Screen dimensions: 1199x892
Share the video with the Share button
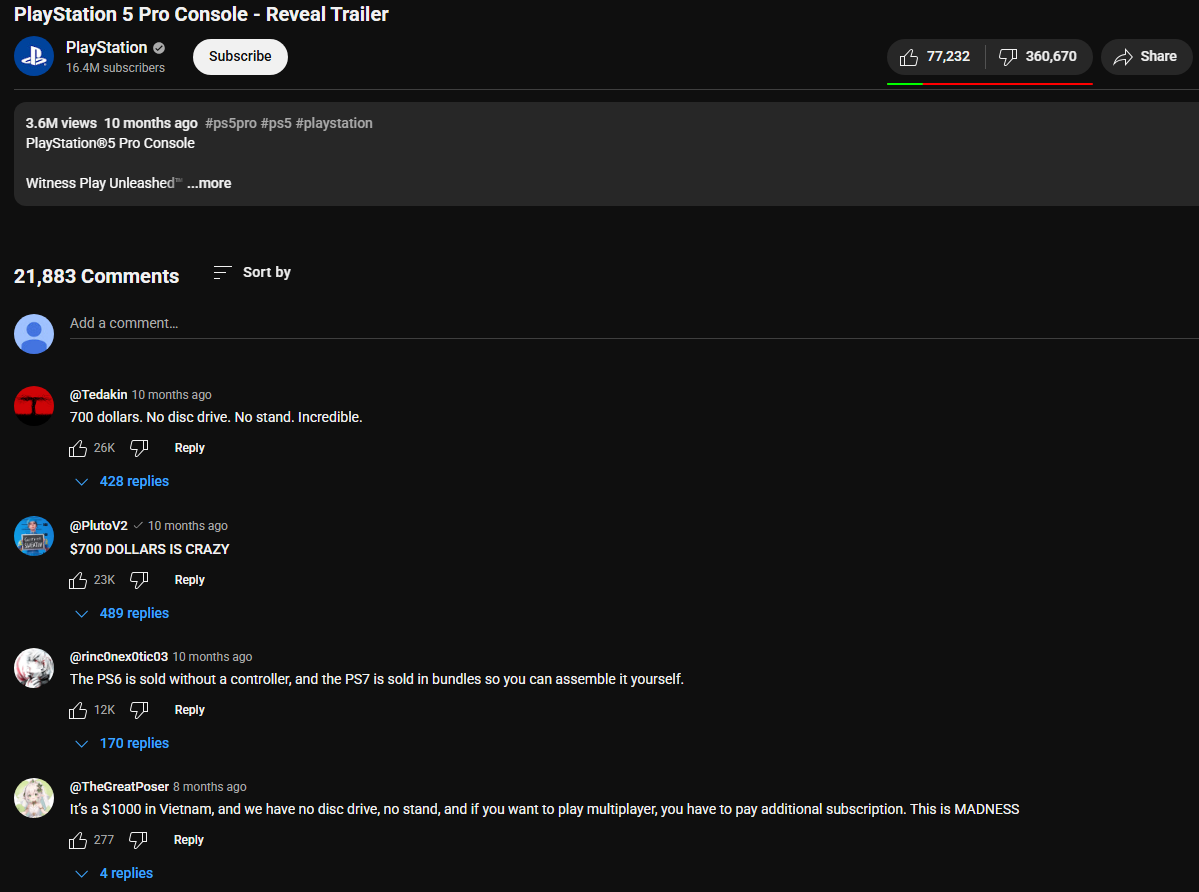[1145, 57]
